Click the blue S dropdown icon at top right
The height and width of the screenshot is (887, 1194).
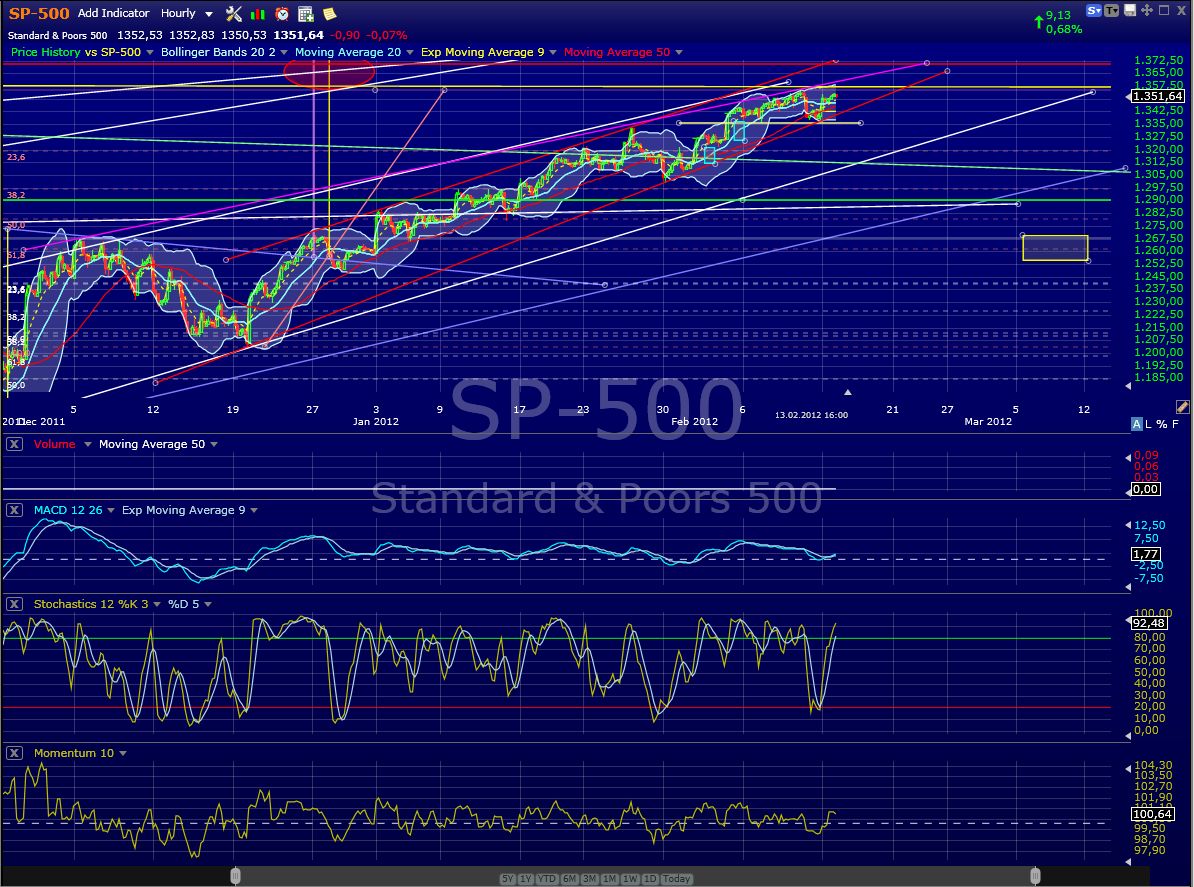(x=1094, y=11)
